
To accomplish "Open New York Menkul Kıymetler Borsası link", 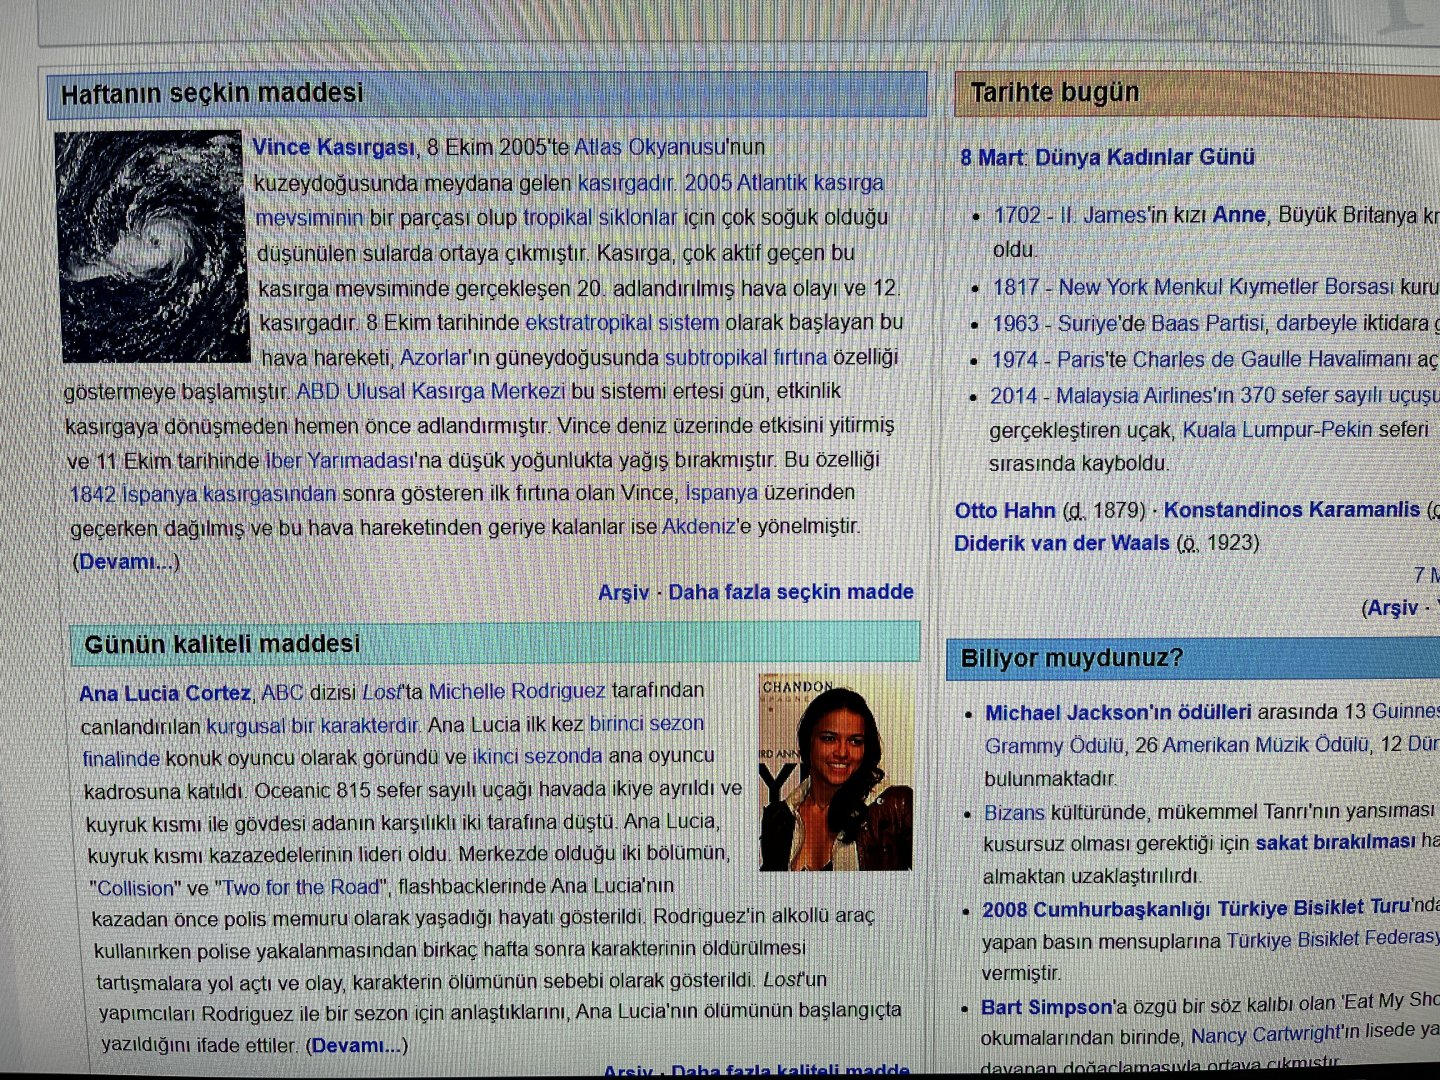I will (1226, 287).
